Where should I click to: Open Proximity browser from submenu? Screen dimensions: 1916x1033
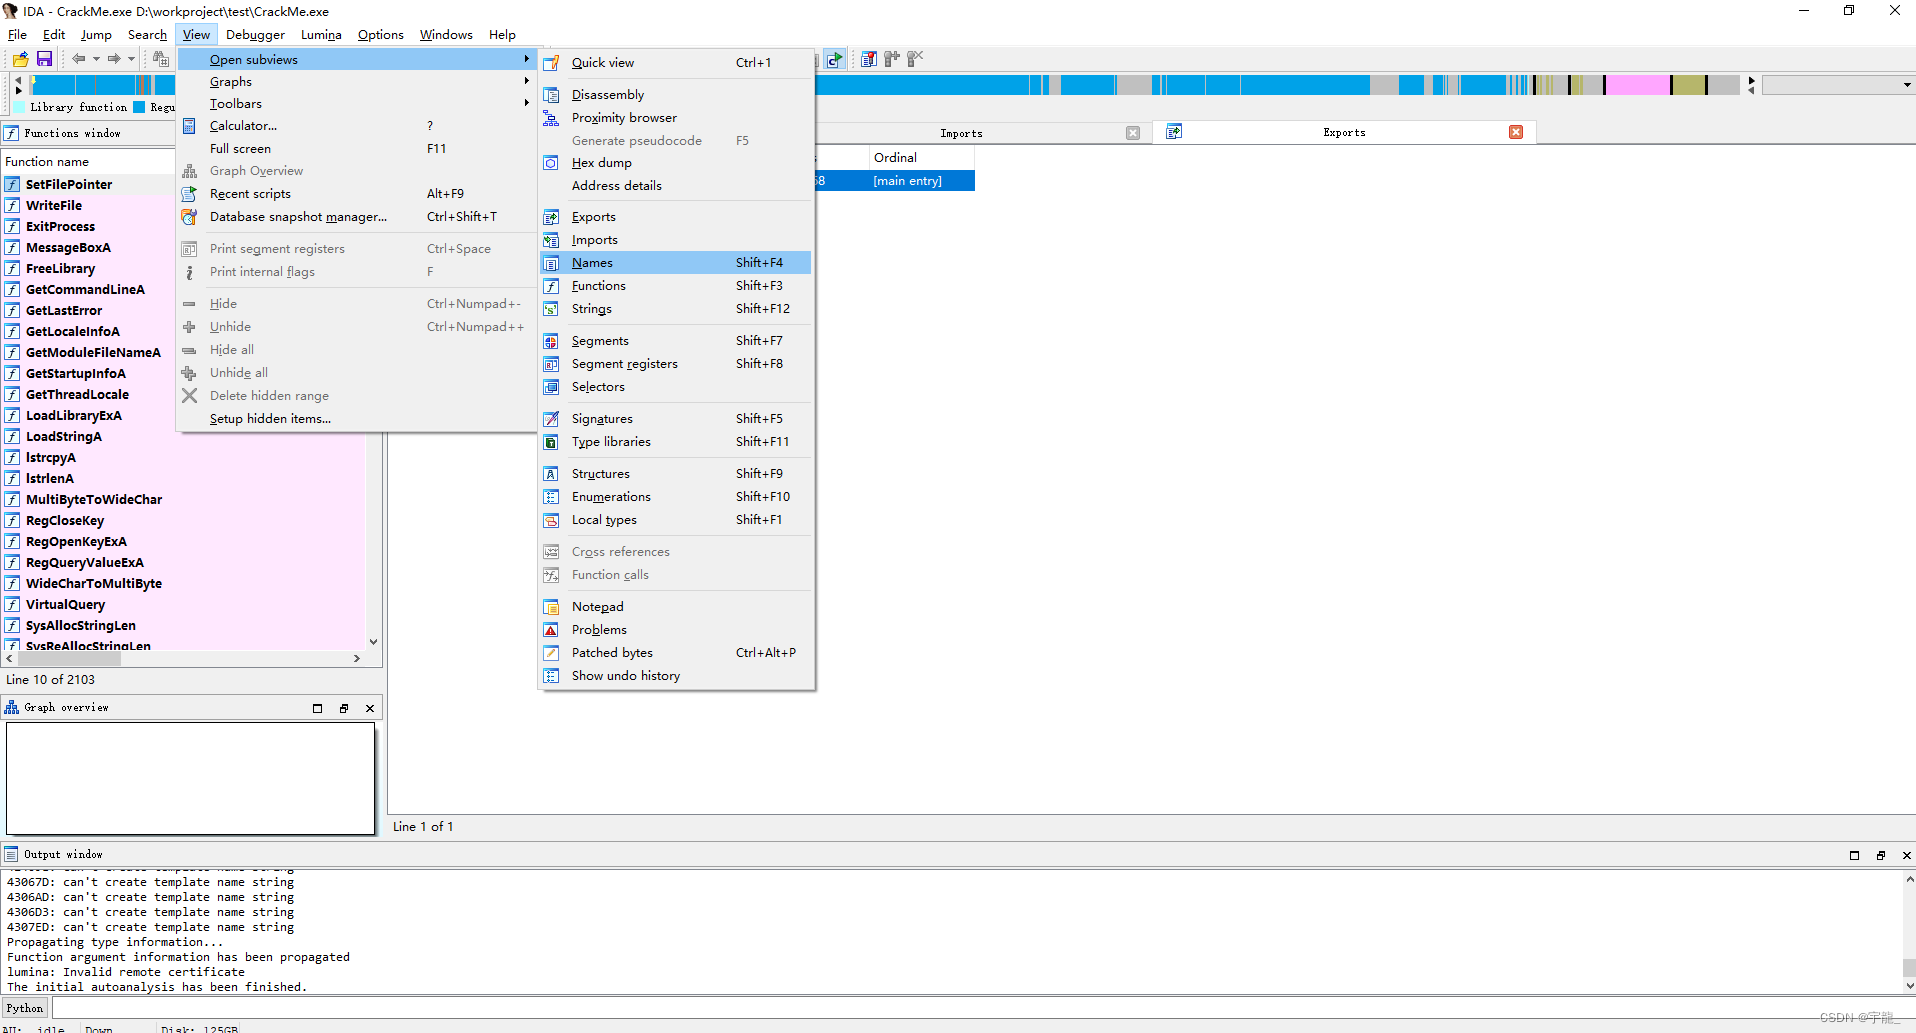pos(676,118)
